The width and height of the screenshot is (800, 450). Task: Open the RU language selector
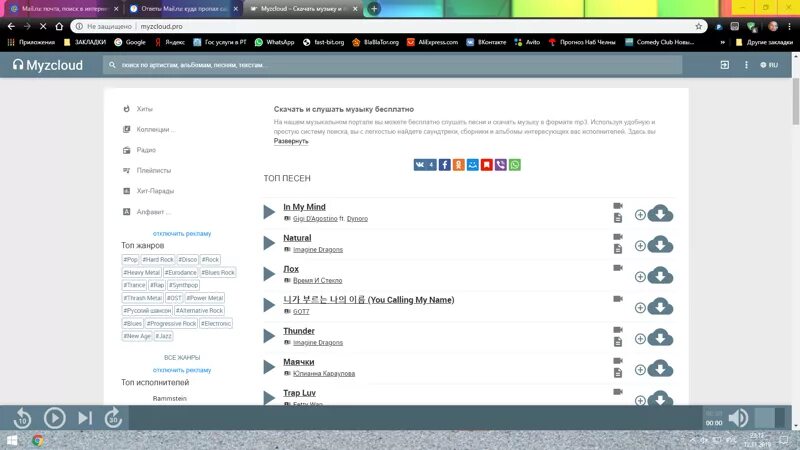click(769, 65)
